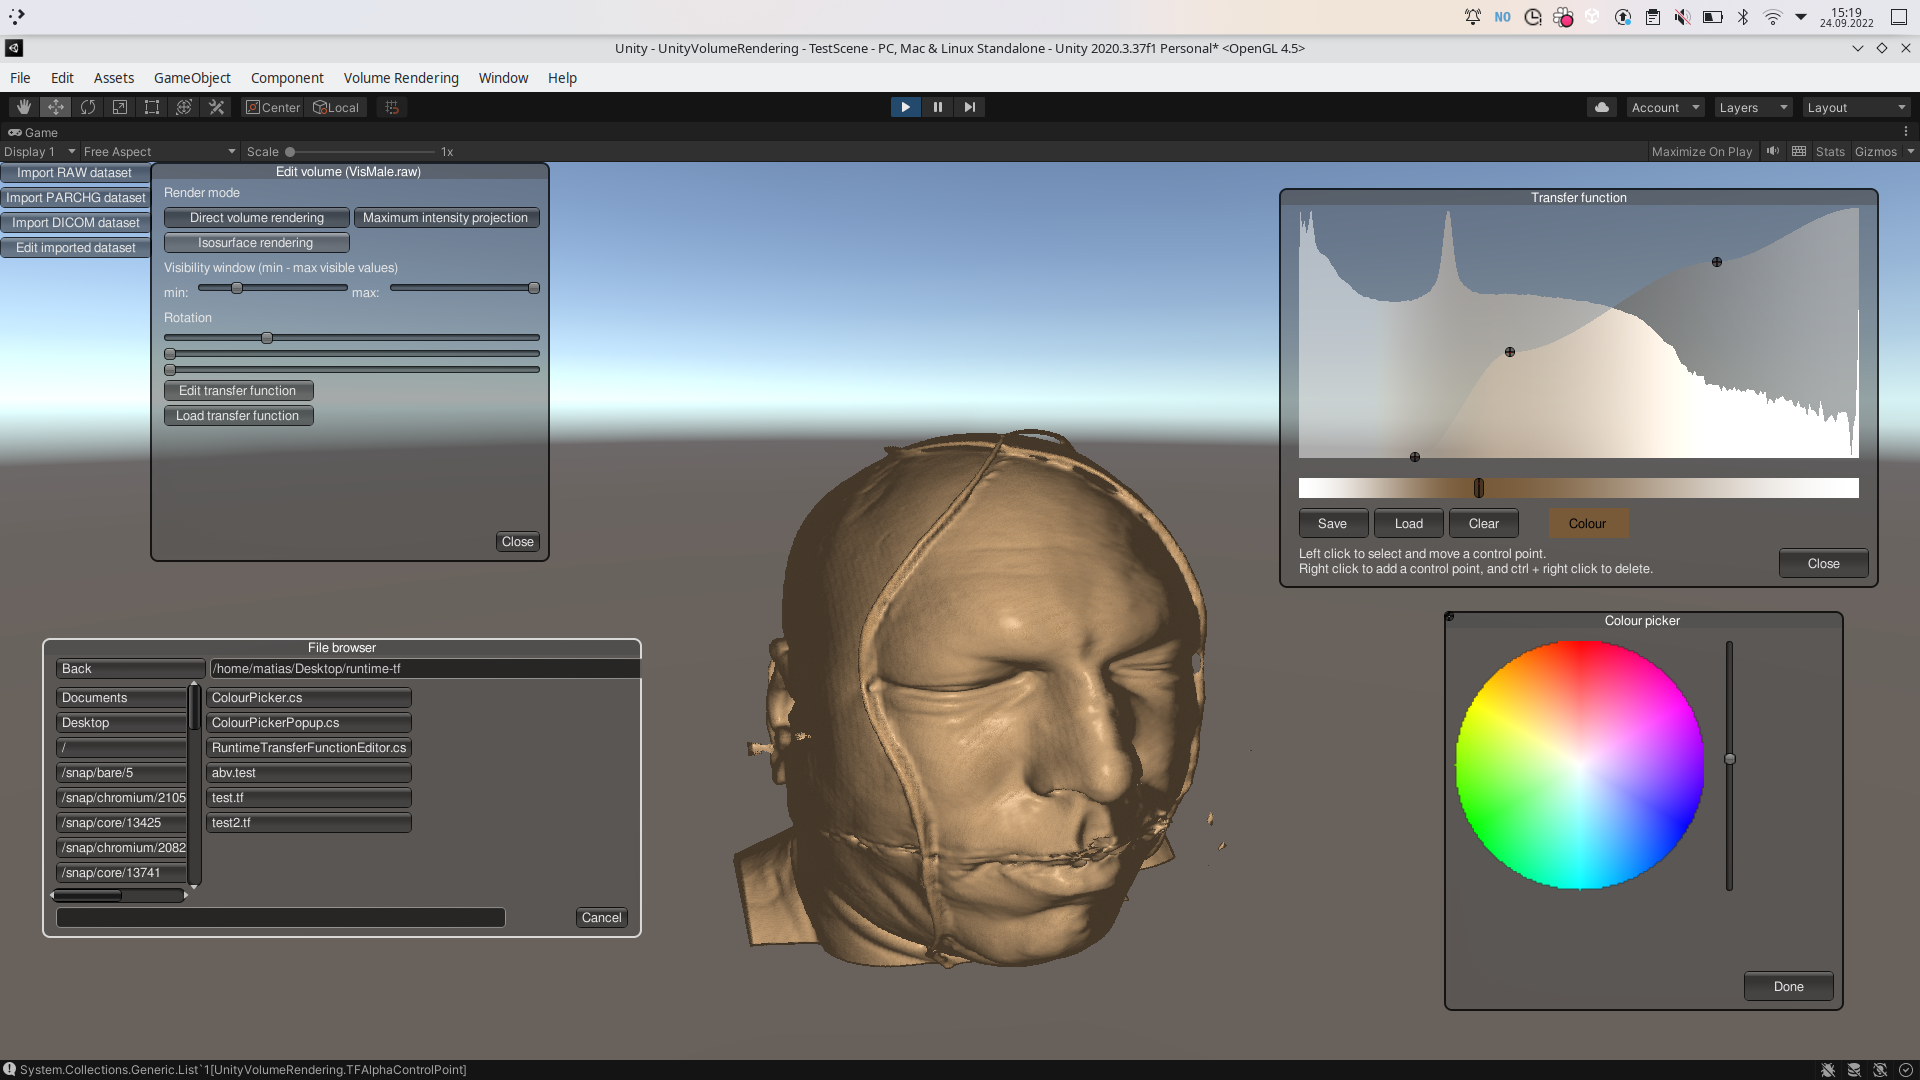Pause the game playback
This screenshot has height=1080, width=1920.
[937, 107]
